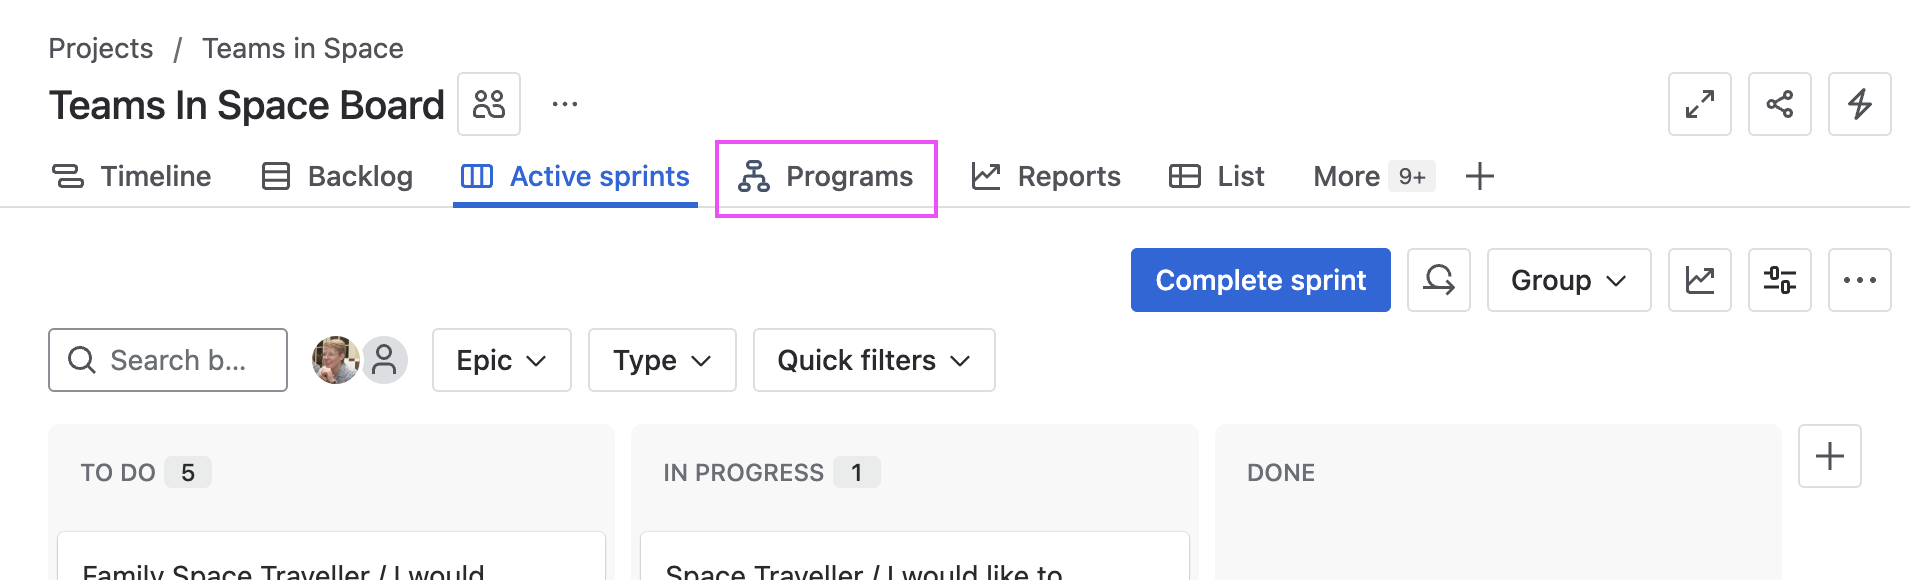Open the Group dropdown

[x=1568, y=280]
